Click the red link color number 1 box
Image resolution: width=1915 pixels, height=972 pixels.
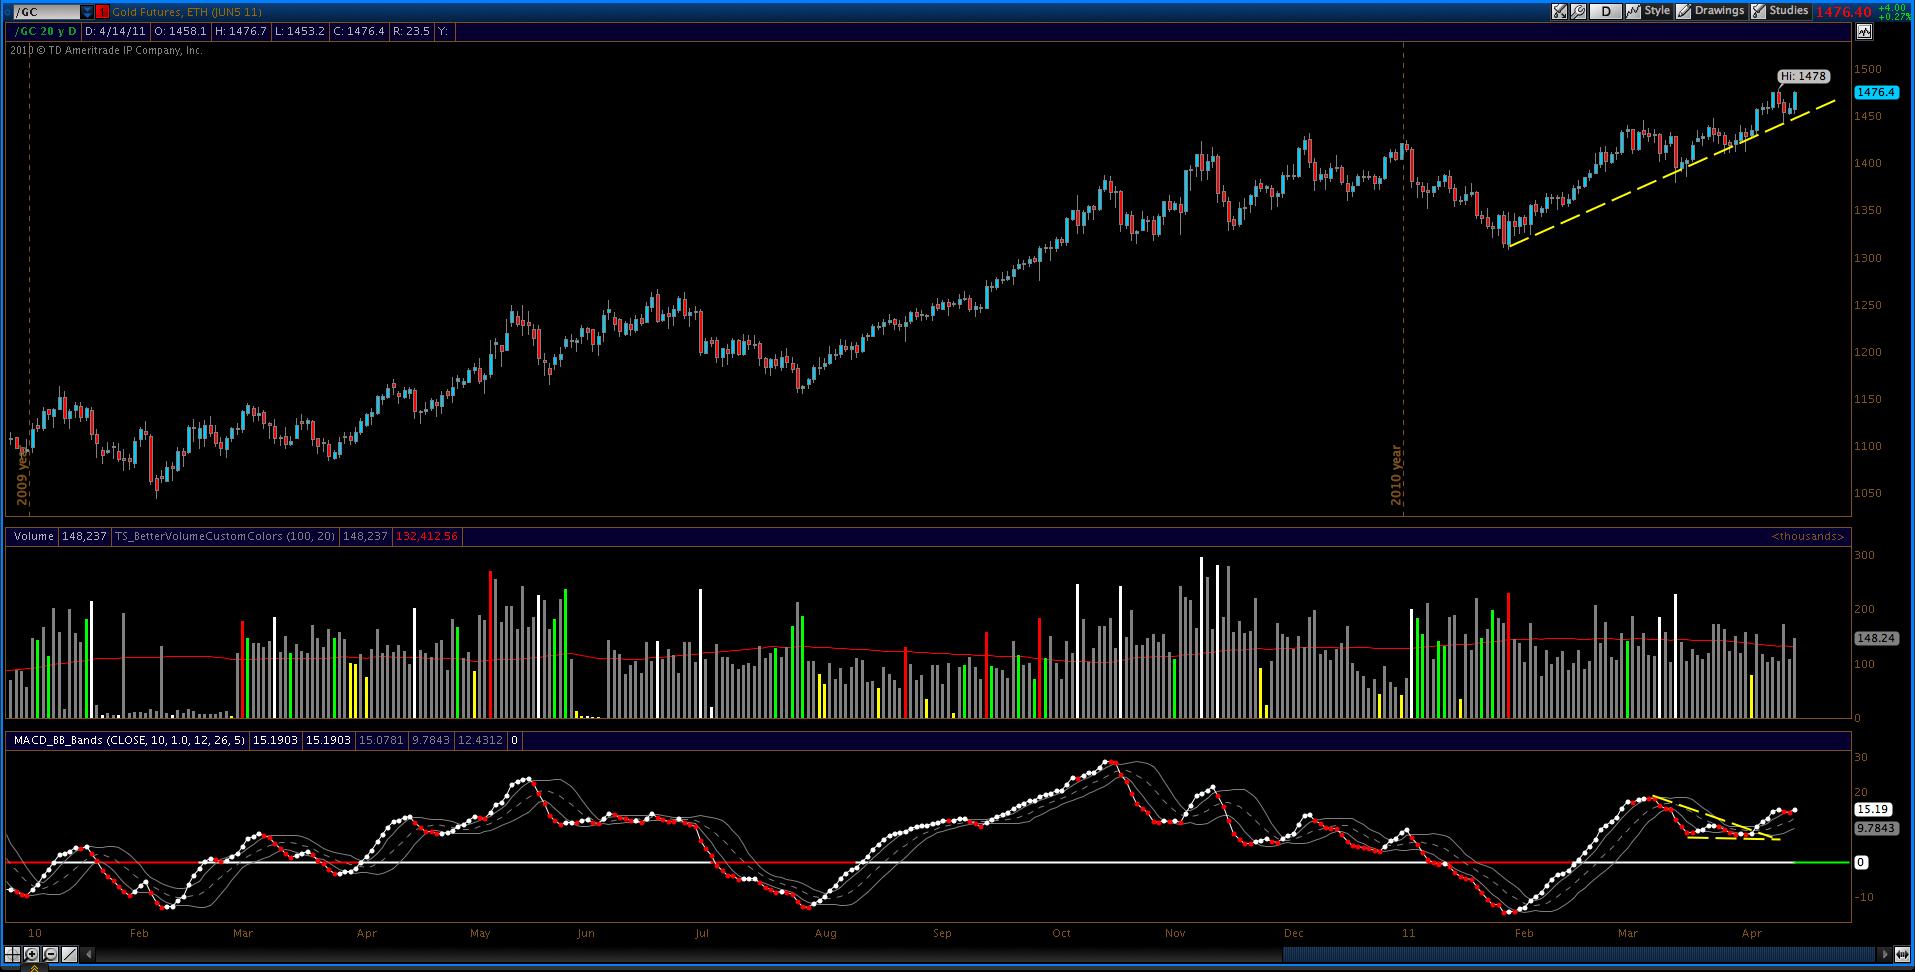(x=102, y=12)
